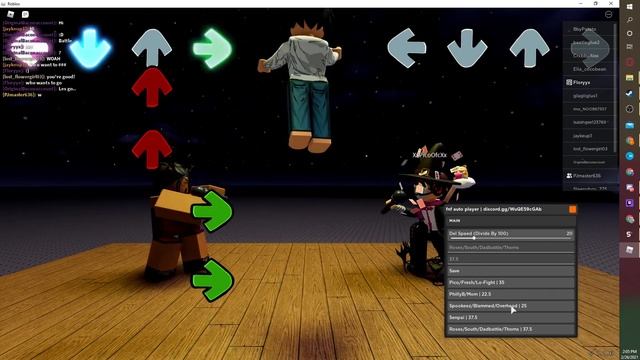
Task: Close the fnf auto player panel with the orange square
Action: point(572,209)
